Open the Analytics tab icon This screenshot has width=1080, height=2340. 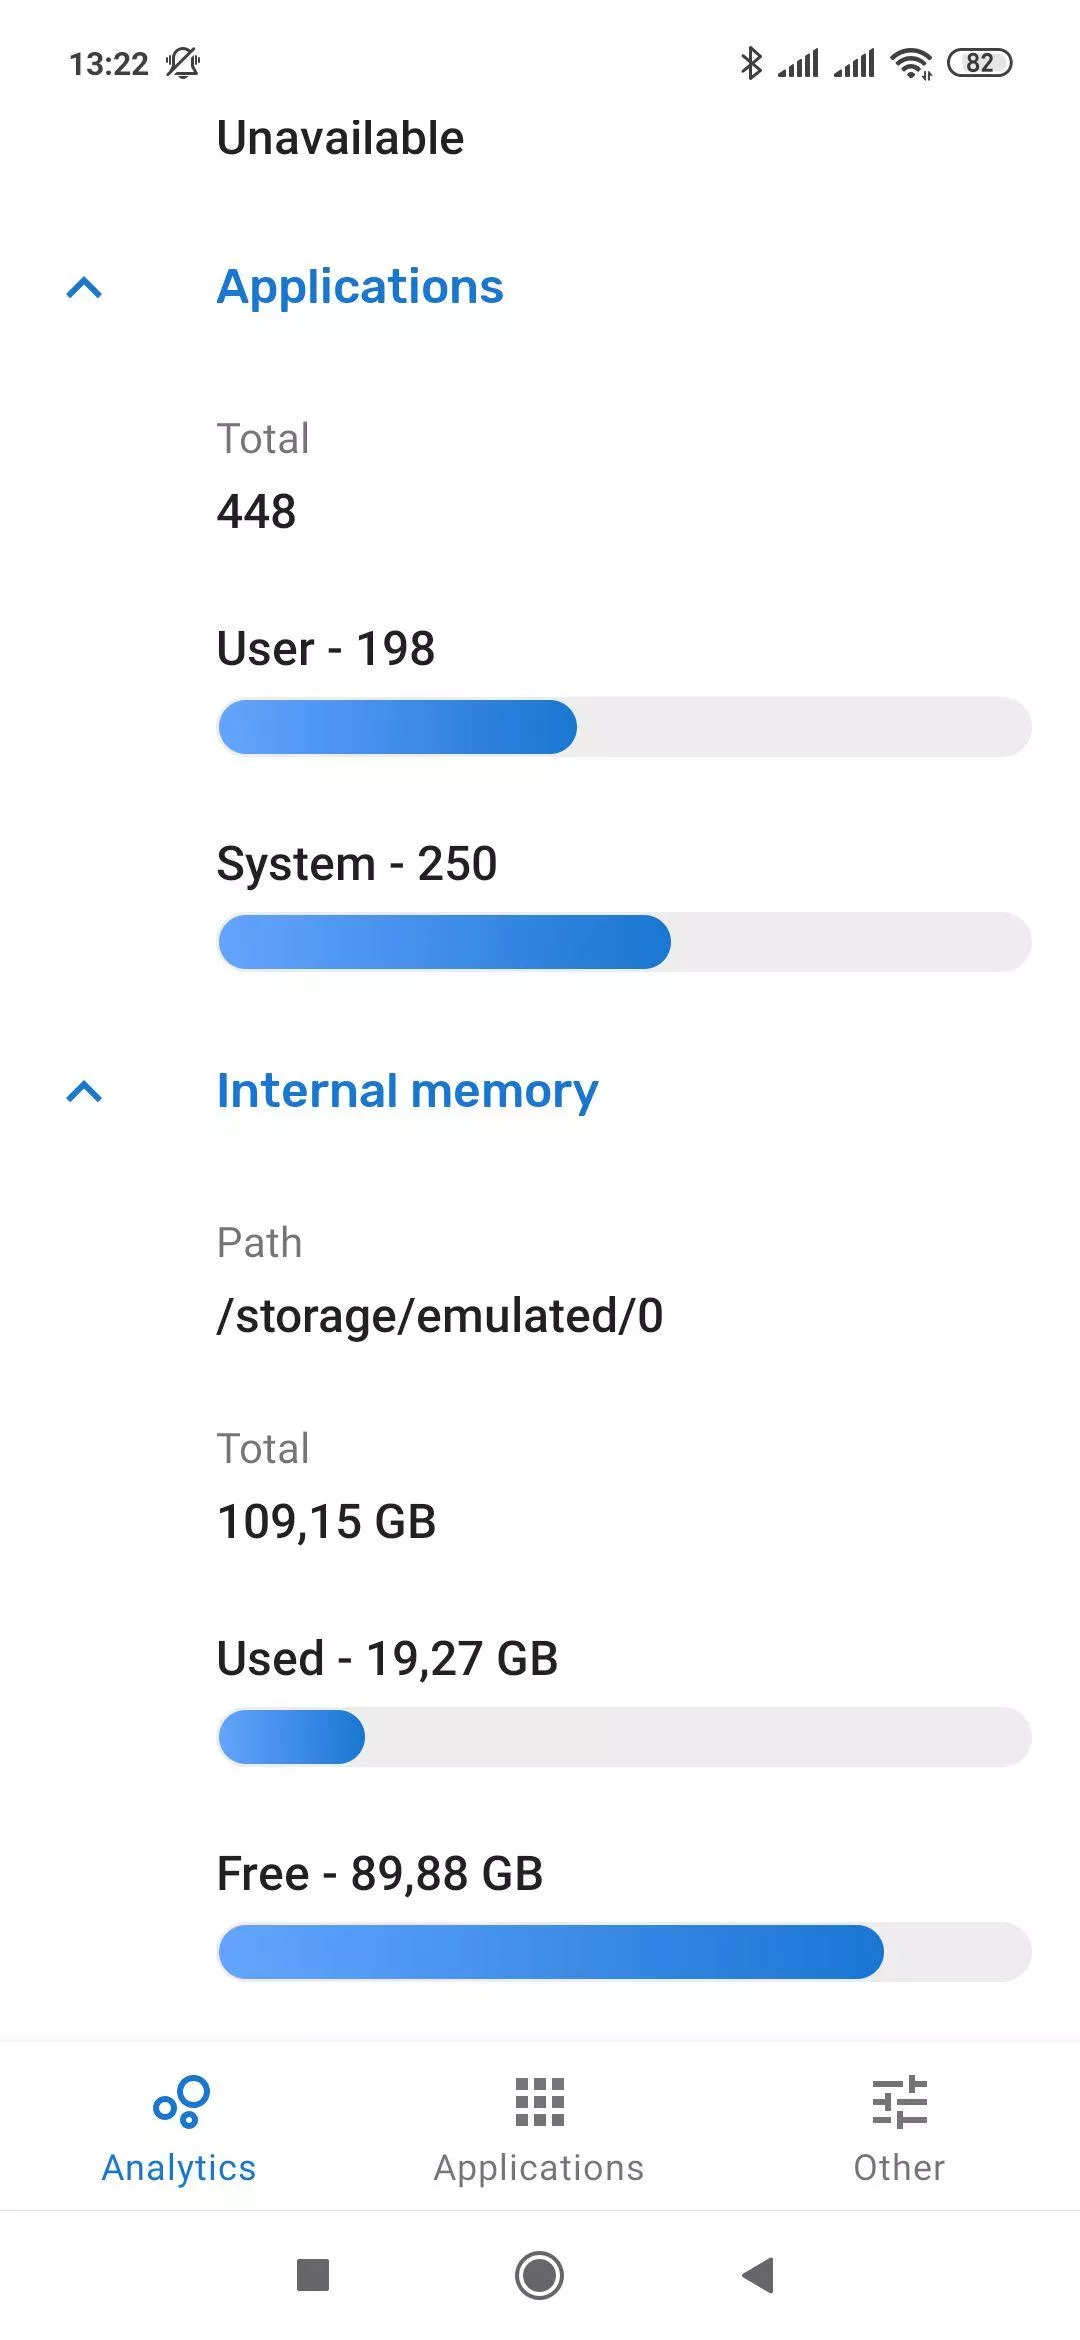(181, 2101)
